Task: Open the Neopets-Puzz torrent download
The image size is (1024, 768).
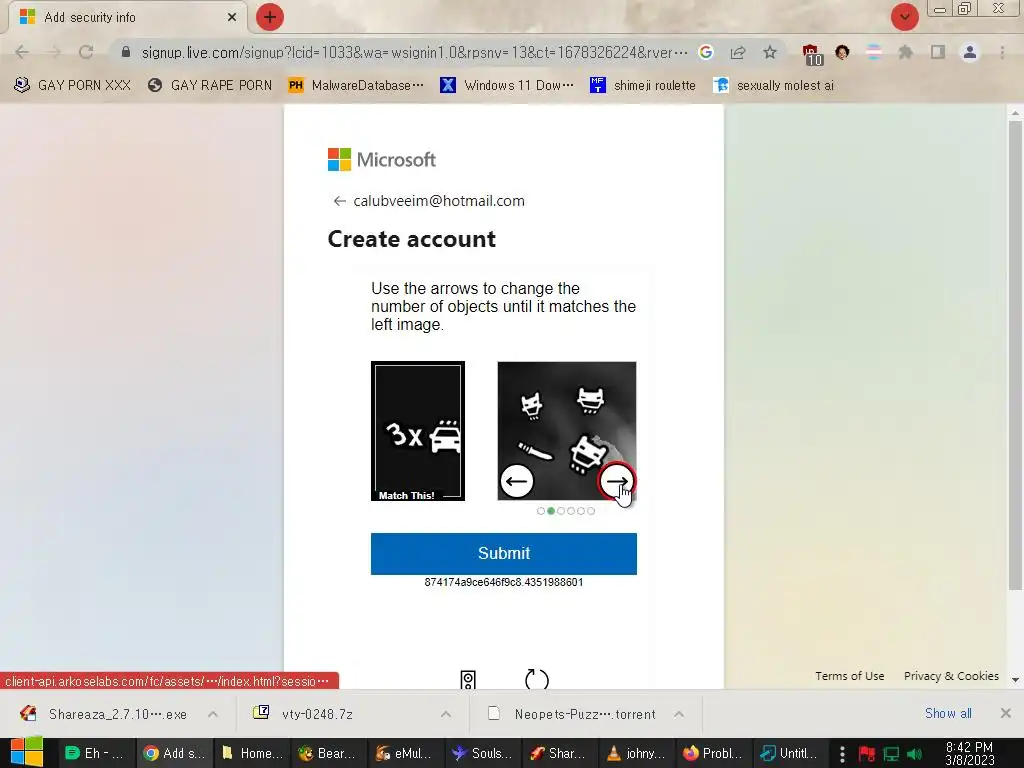Action: 573,714
